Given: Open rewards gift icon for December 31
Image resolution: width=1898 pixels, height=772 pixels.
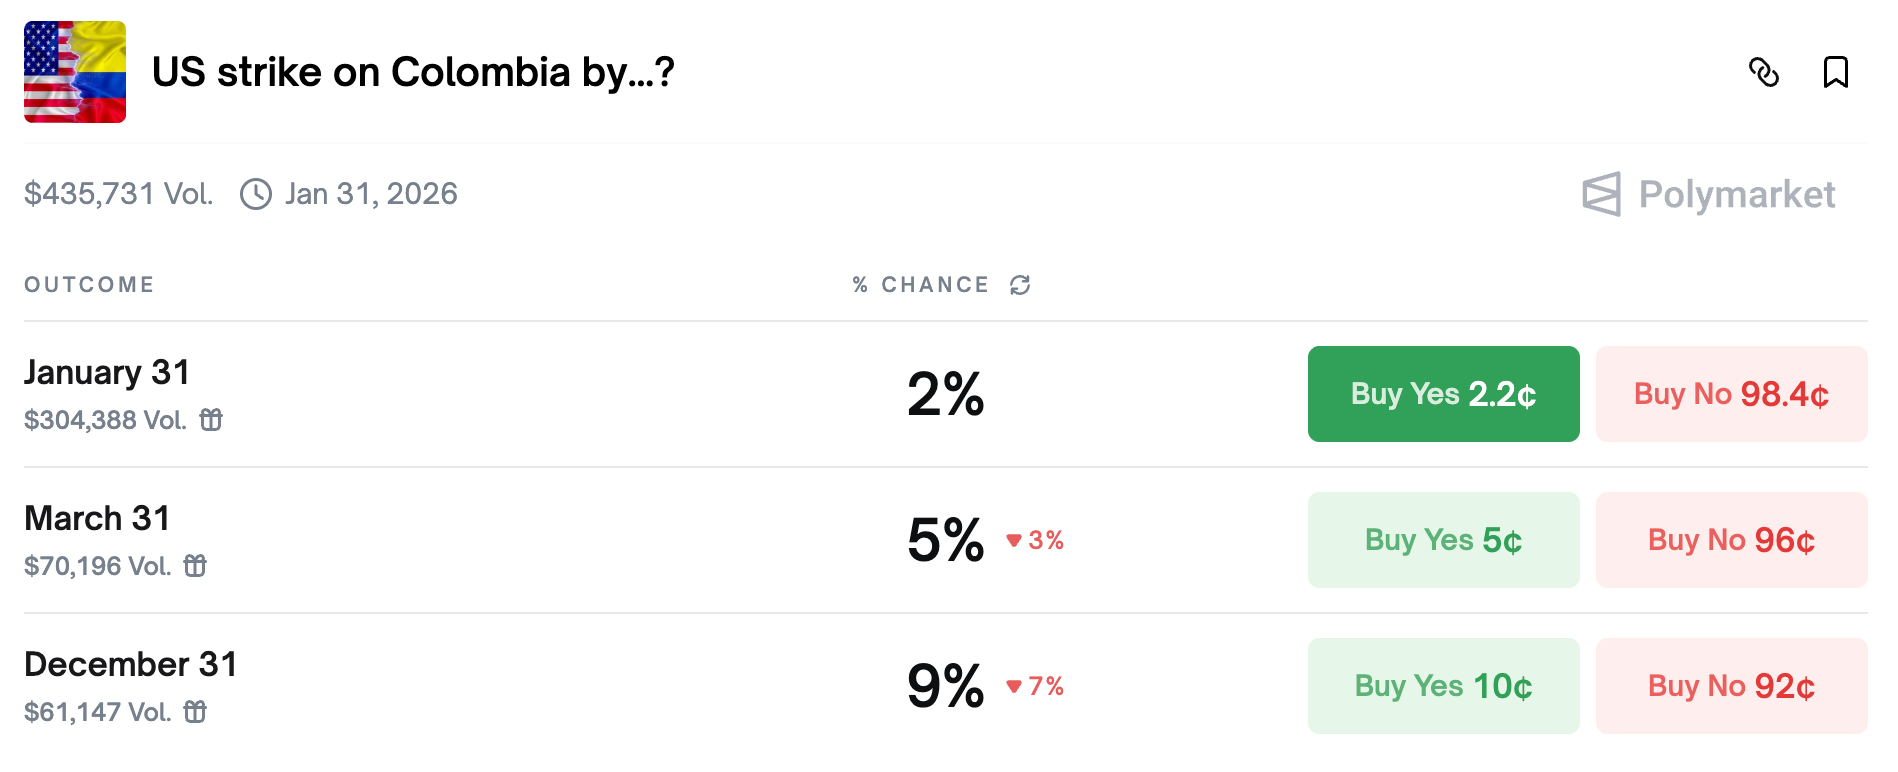Looking at the screenshot, I should pos(196,712).
